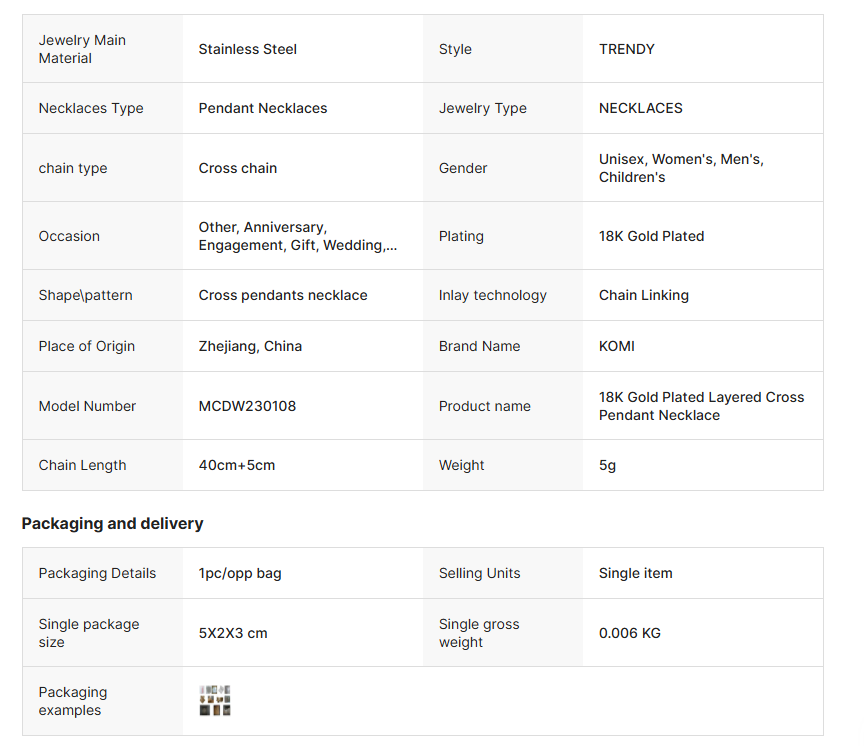
Task: Click the Packaging and delivery heading
Action: pyautogui.click(x=112, y=523)
